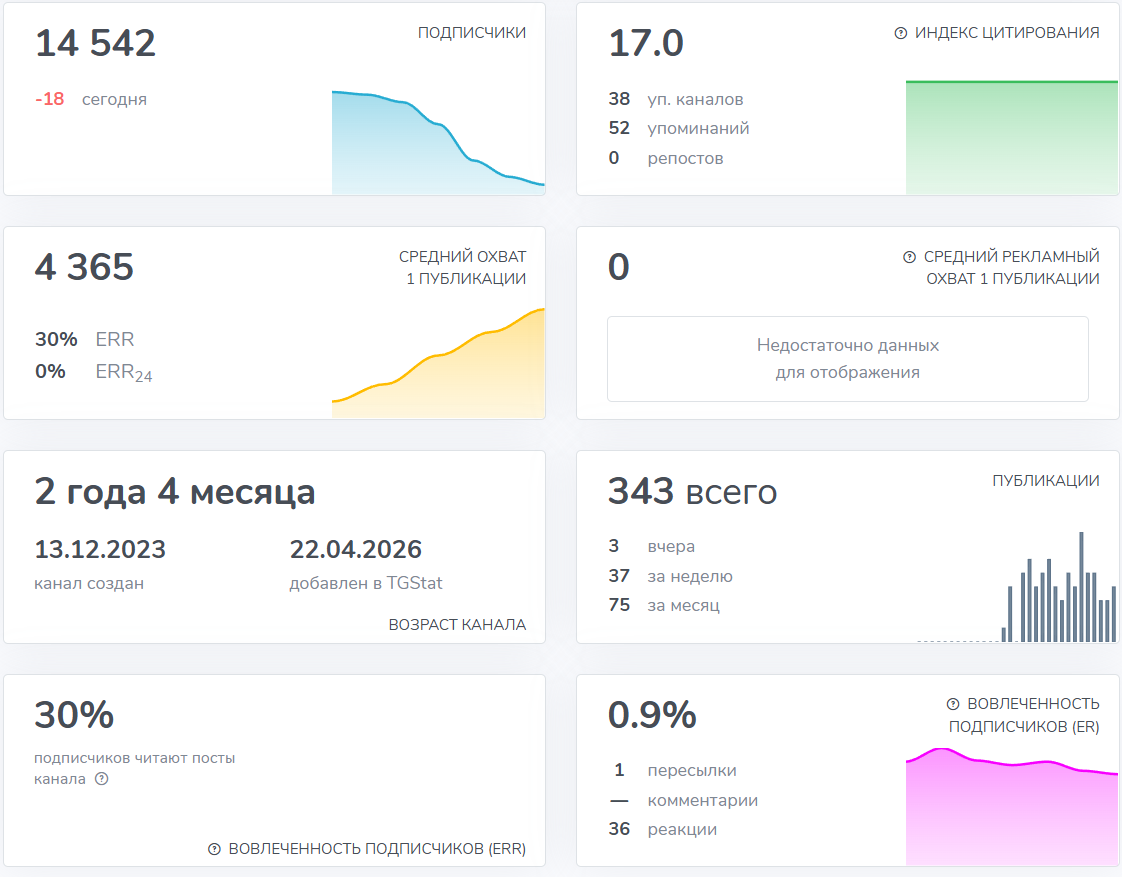Viewport: 1122px width, 877px height.
Task: Open help for ВОВЛЕЧЕННОСТЬ ПОДПИСЧИКОВ (ERR)
Action: click(216, 849)
